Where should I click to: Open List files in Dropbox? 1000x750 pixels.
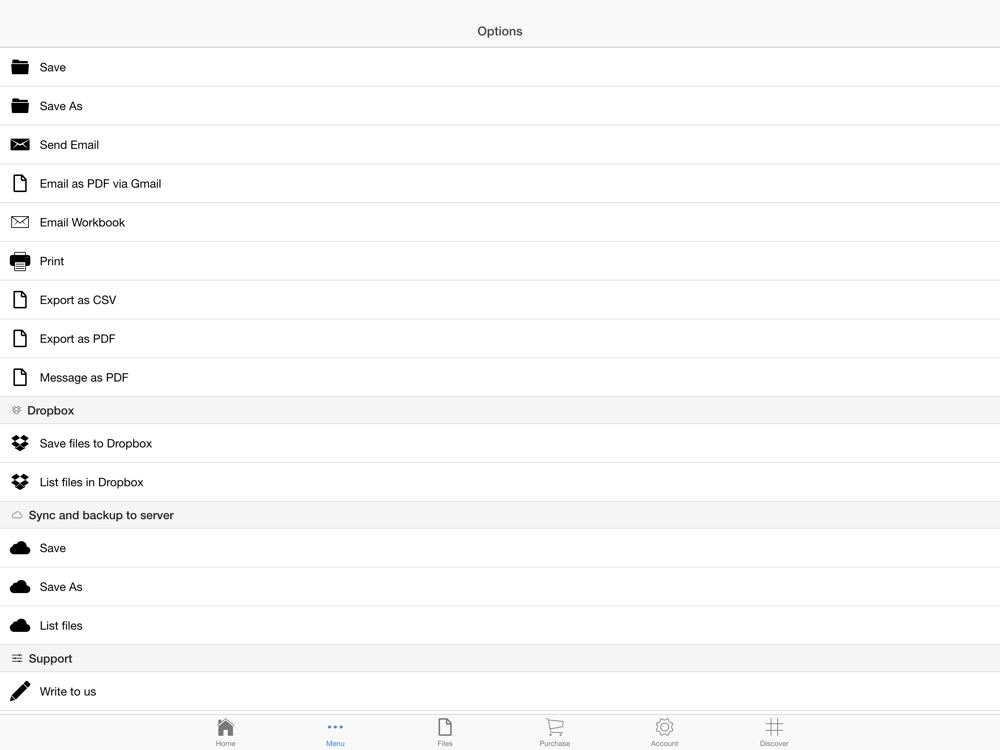[x=500, y=482]
